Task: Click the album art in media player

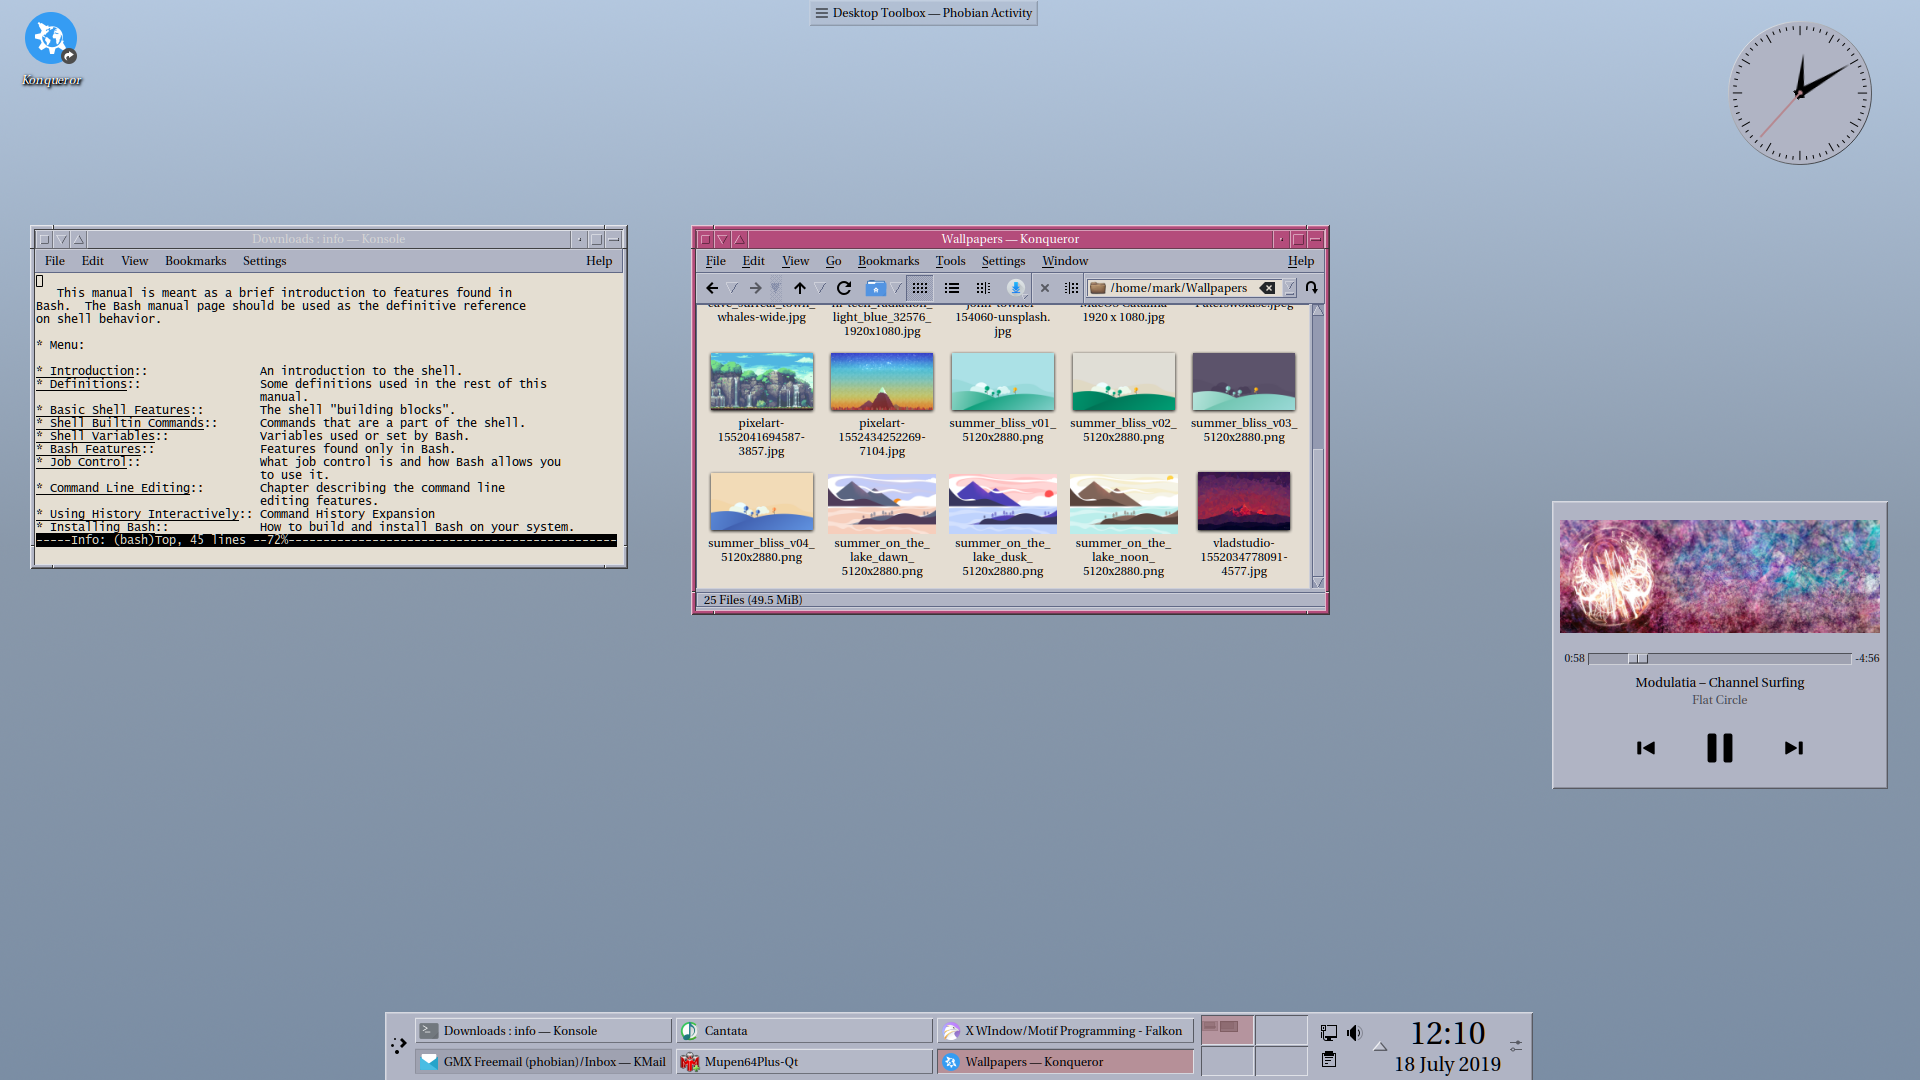Action: pos(1720,576)
